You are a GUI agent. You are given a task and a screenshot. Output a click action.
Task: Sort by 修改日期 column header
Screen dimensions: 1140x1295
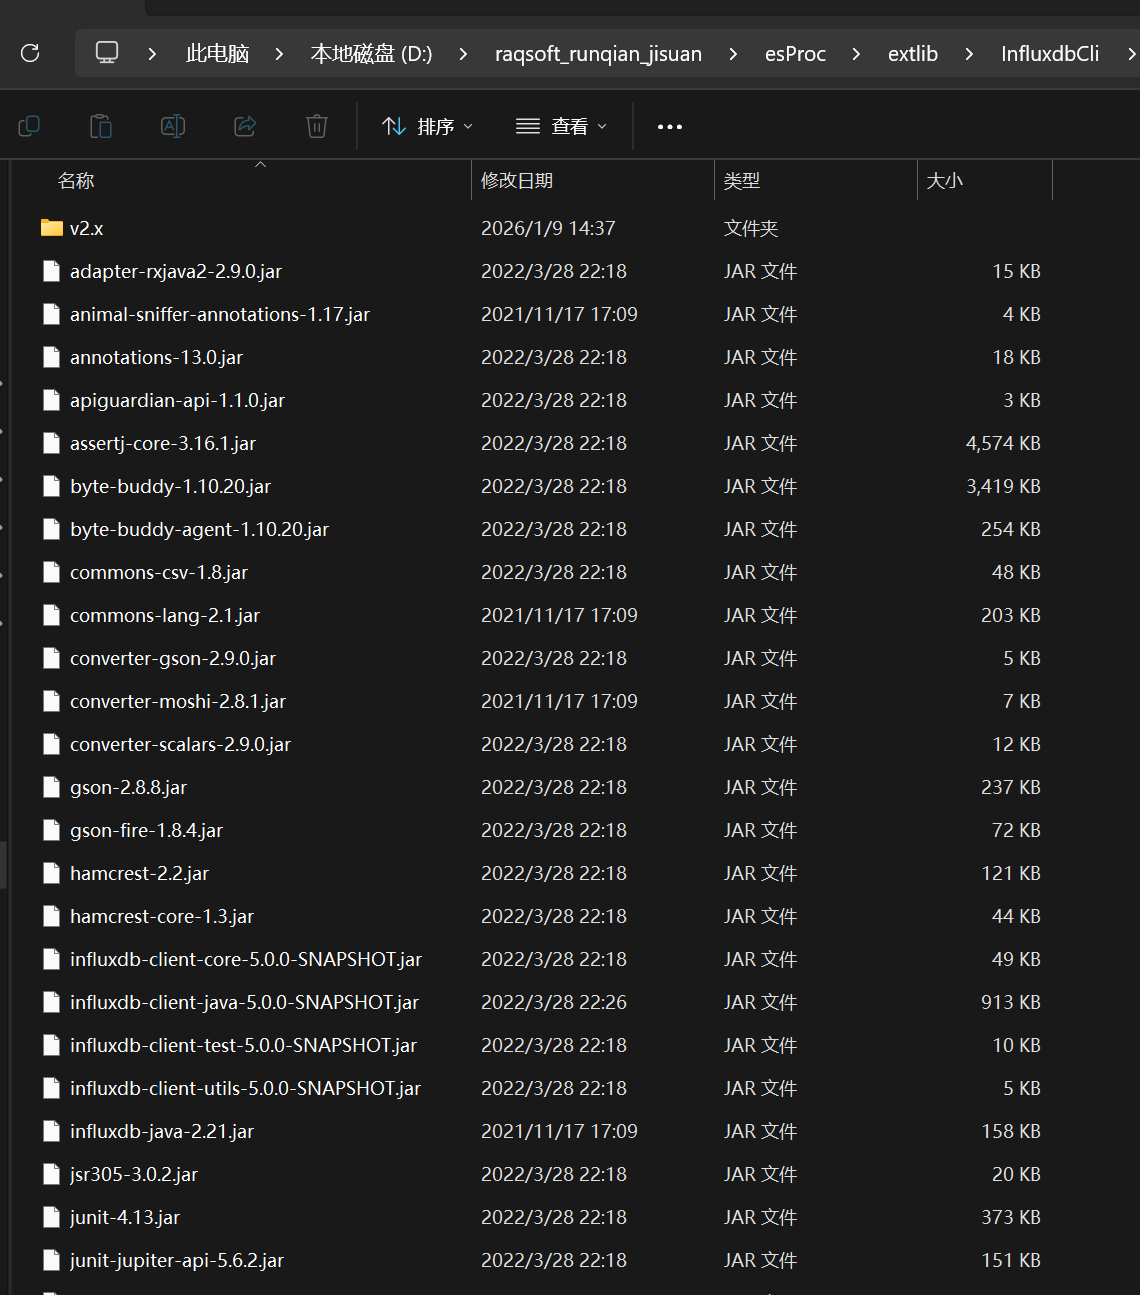point(517,181)
